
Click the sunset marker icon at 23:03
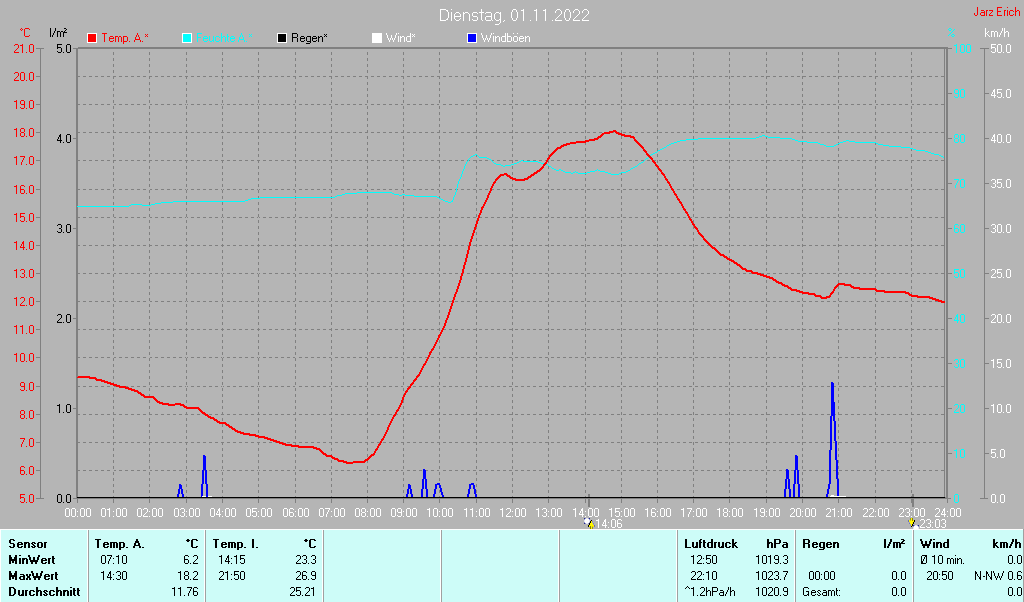(912, 522)
